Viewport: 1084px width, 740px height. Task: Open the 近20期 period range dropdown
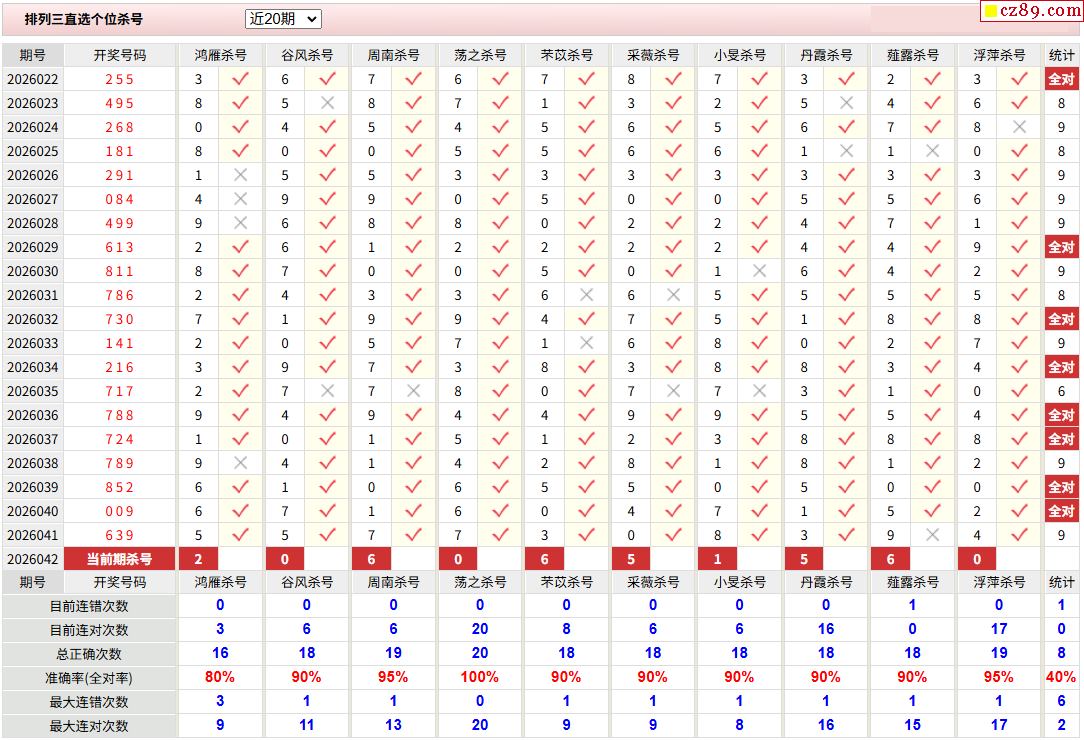[283, 19]
